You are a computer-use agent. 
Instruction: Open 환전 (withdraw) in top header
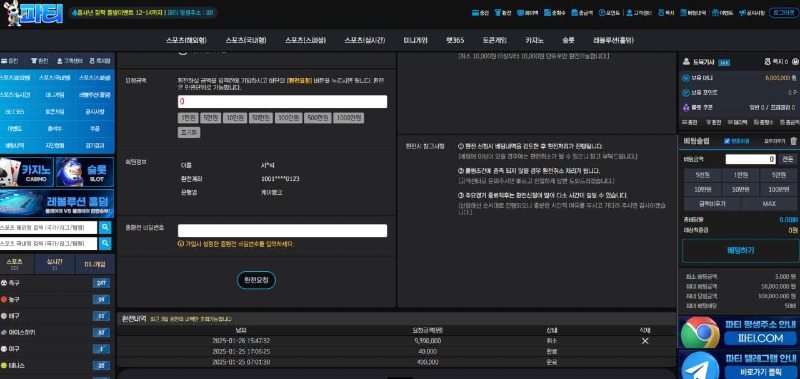[503, 13]
